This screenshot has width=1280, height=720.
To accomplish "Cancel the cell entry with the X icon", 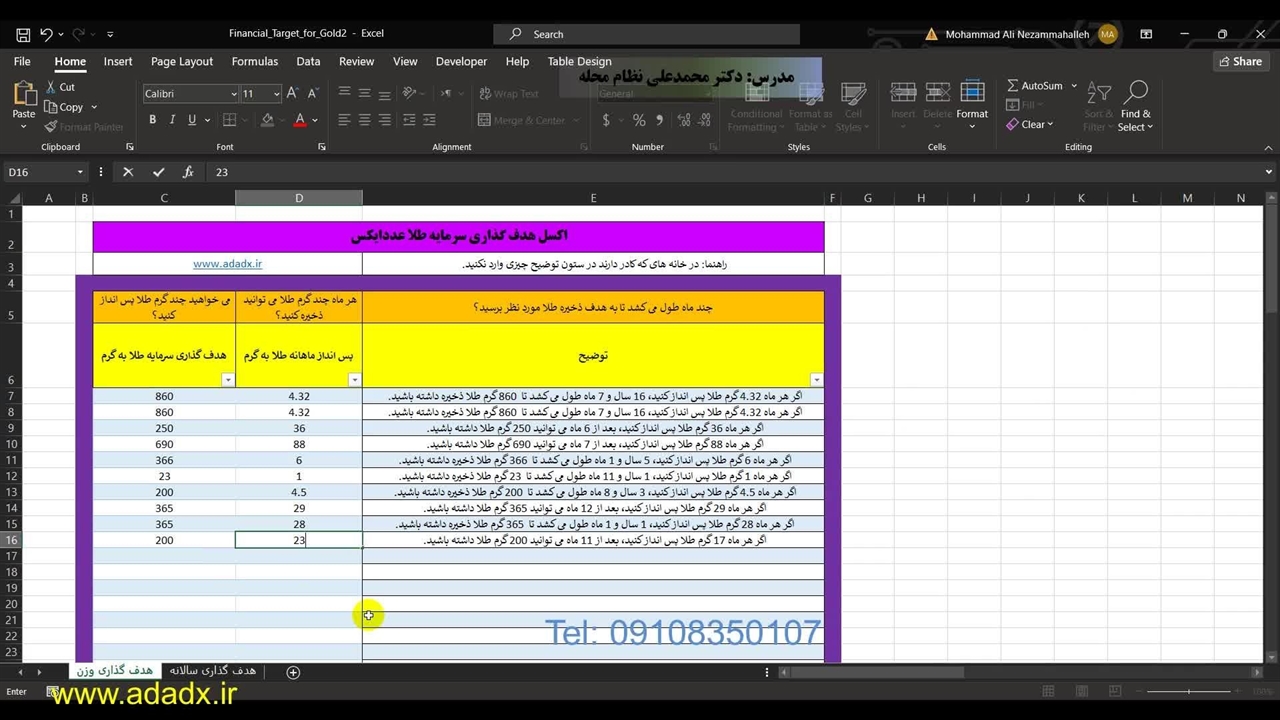I will [128, 172].
